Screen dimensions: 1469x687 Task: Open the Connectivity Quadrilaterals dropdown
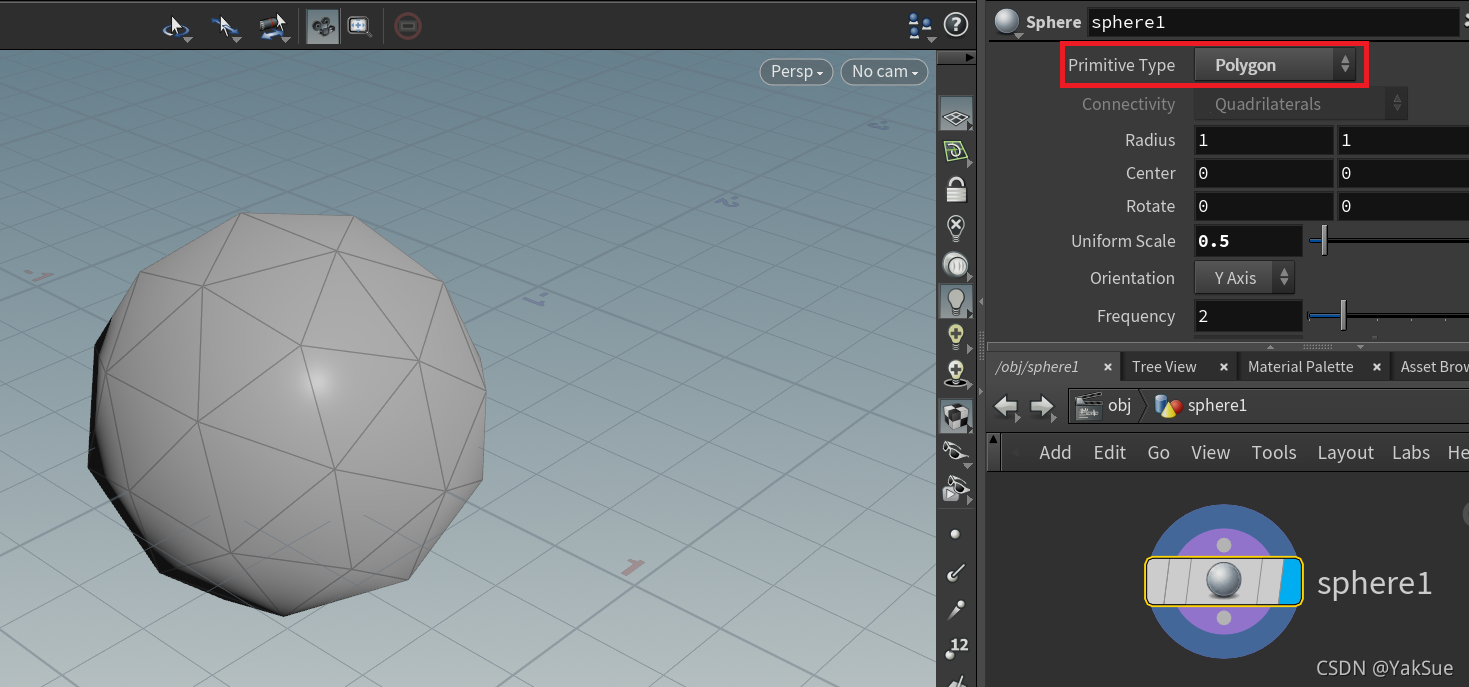[x=1301, y=104]
